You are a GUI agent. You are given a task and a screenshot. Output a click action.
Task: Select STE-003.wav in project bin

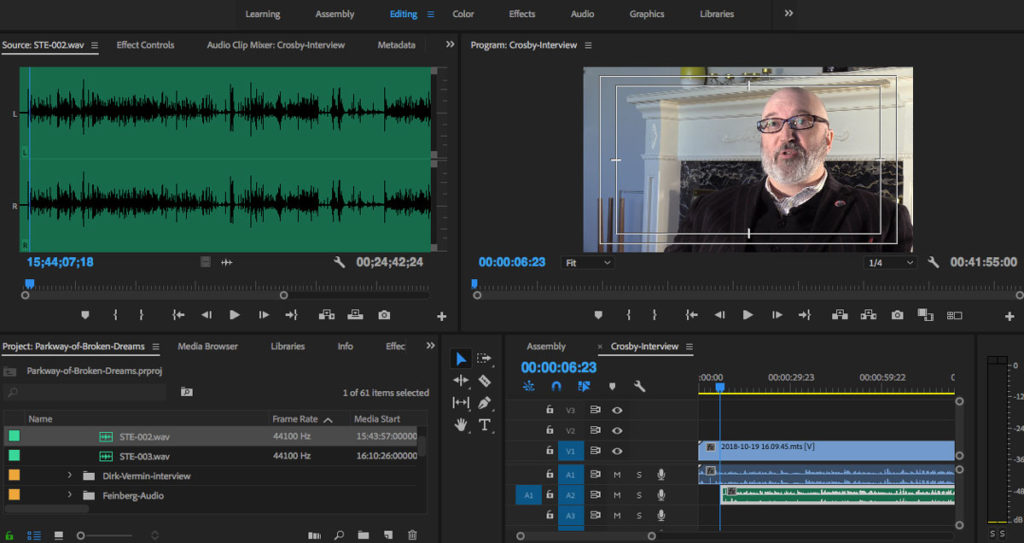pos(144,456)
